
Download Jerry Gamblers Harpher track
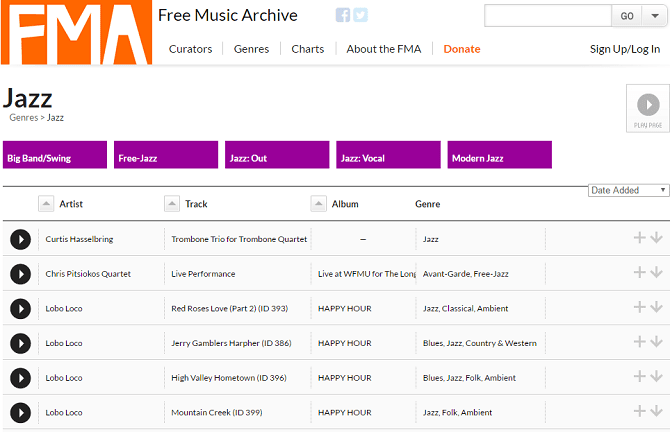[x=656, y=341]
